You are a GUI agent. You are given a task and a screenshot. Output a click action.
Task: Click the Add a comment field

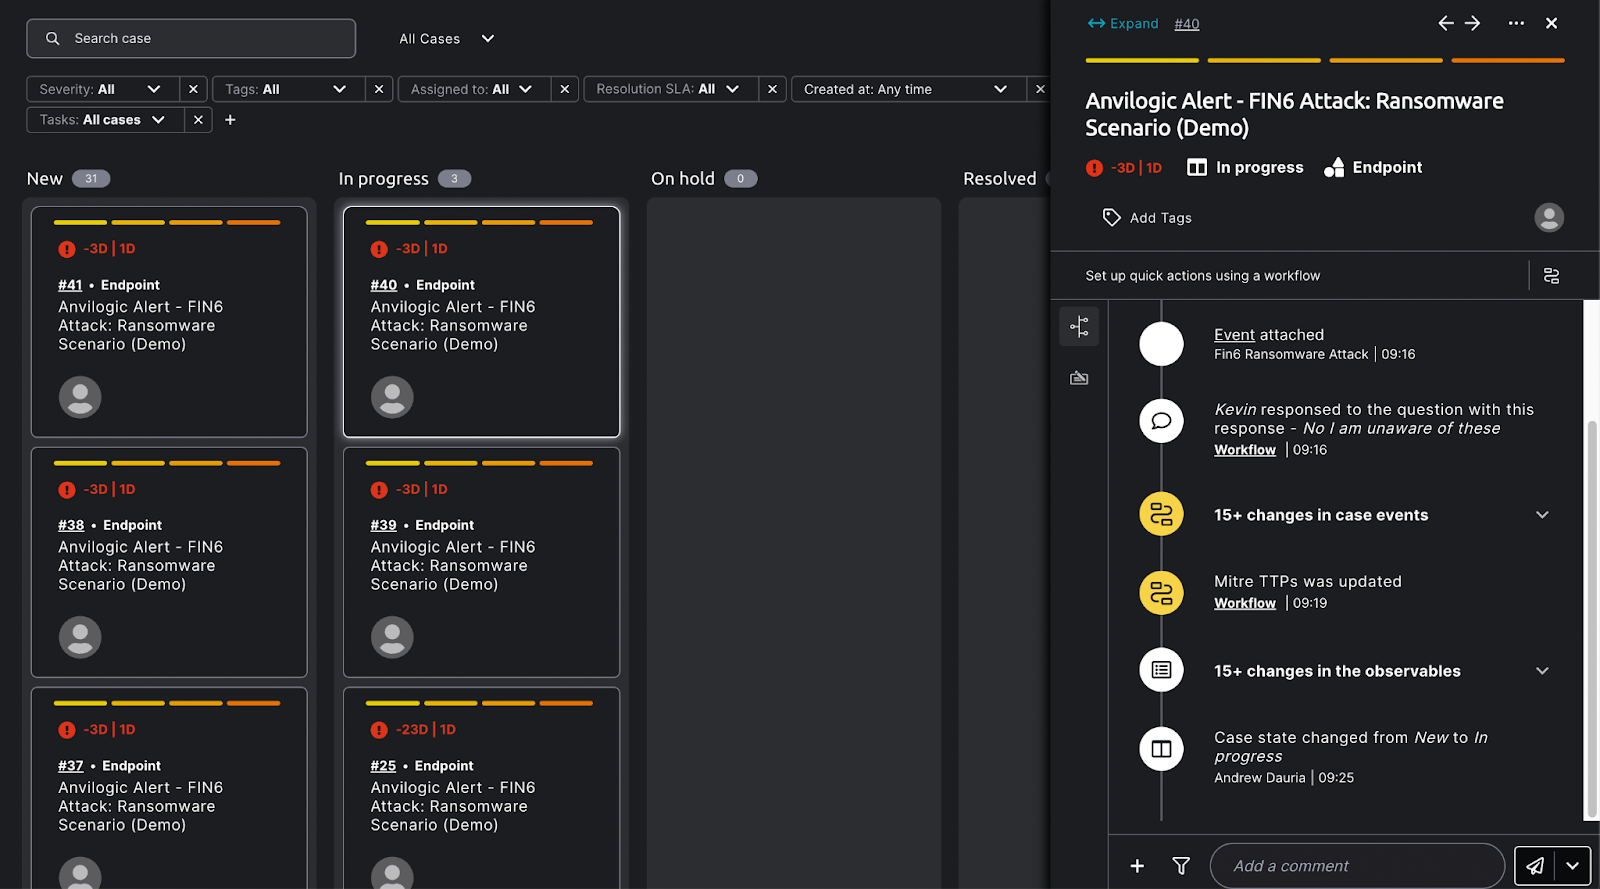[x=1356, y=866]
